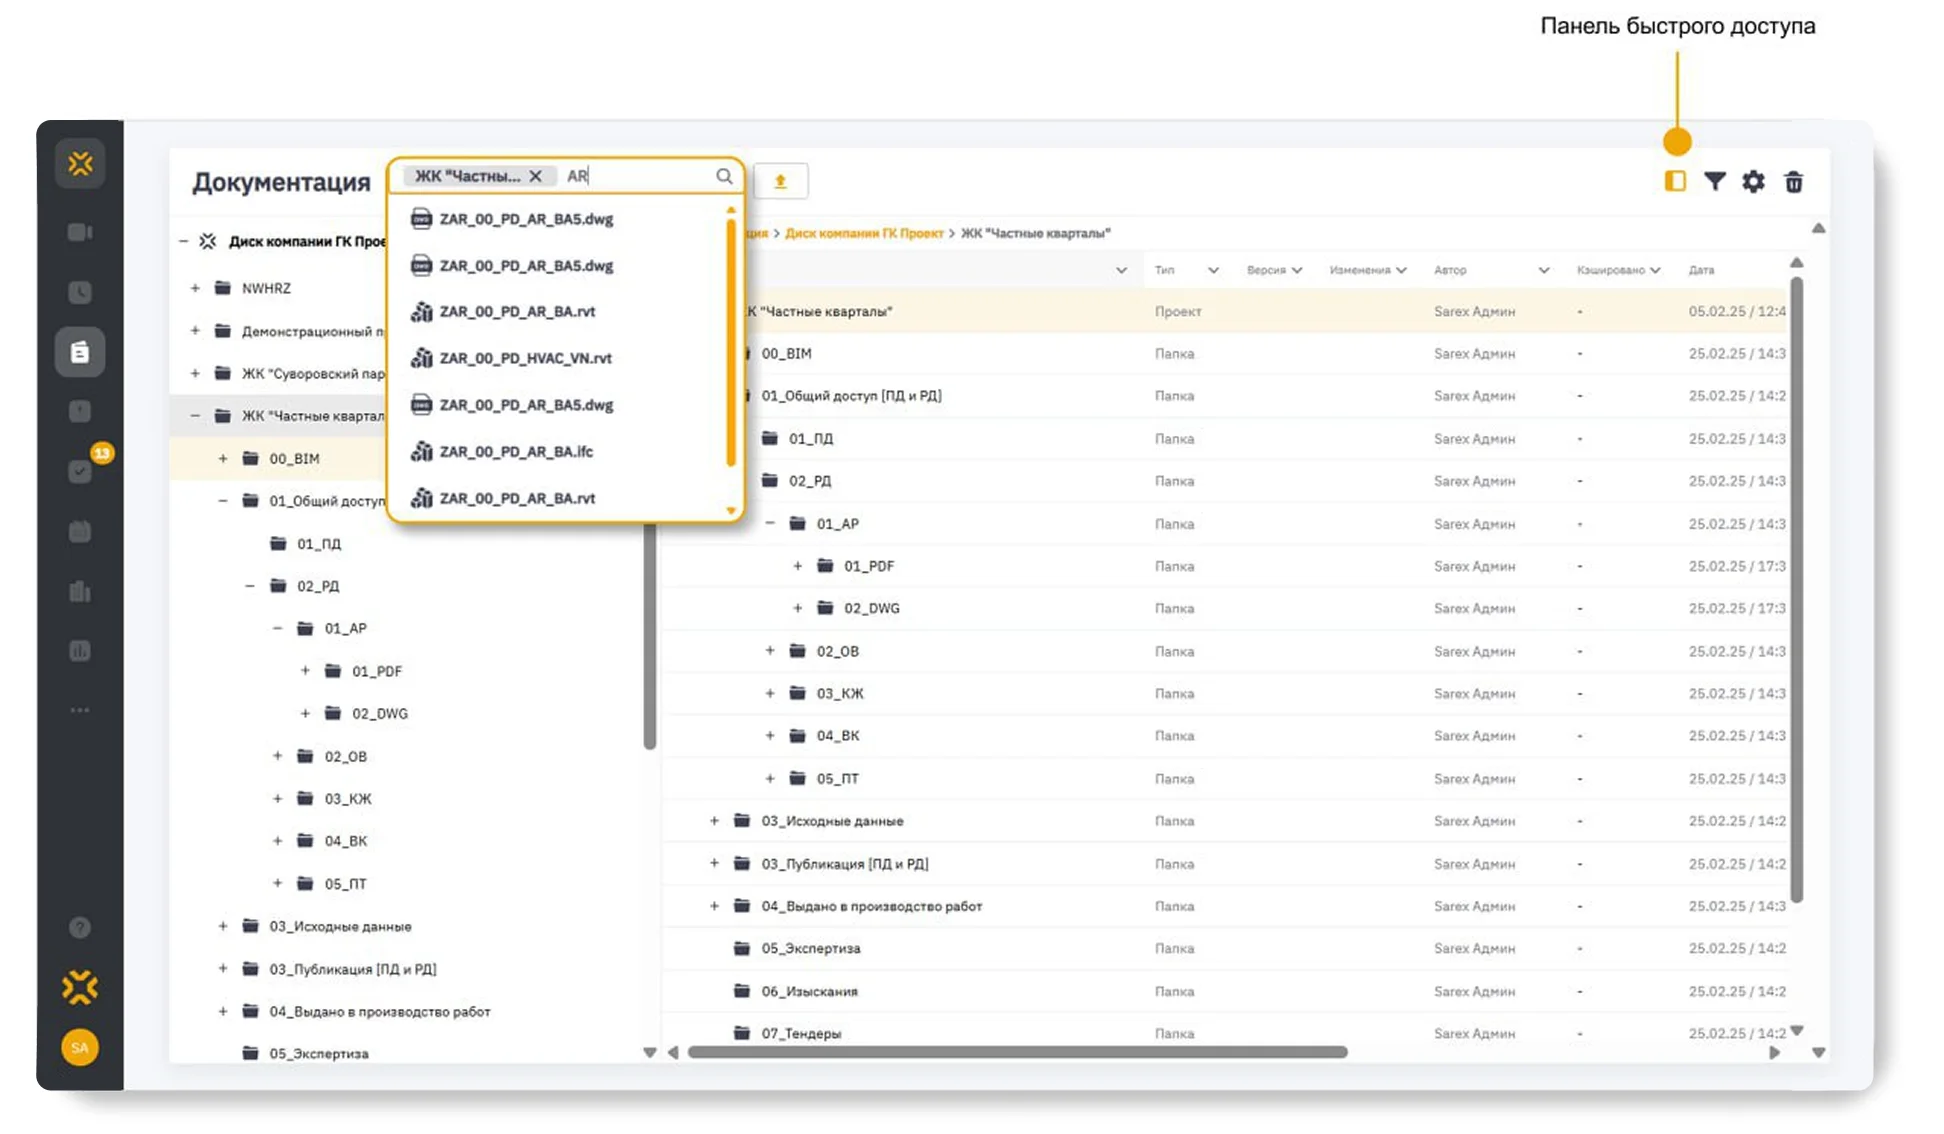This screenshot has width=1944, height=1134.
Task: Click the horizontal scrollbar of the table
Action: pyautogui.click(x=1017, y=1052)
